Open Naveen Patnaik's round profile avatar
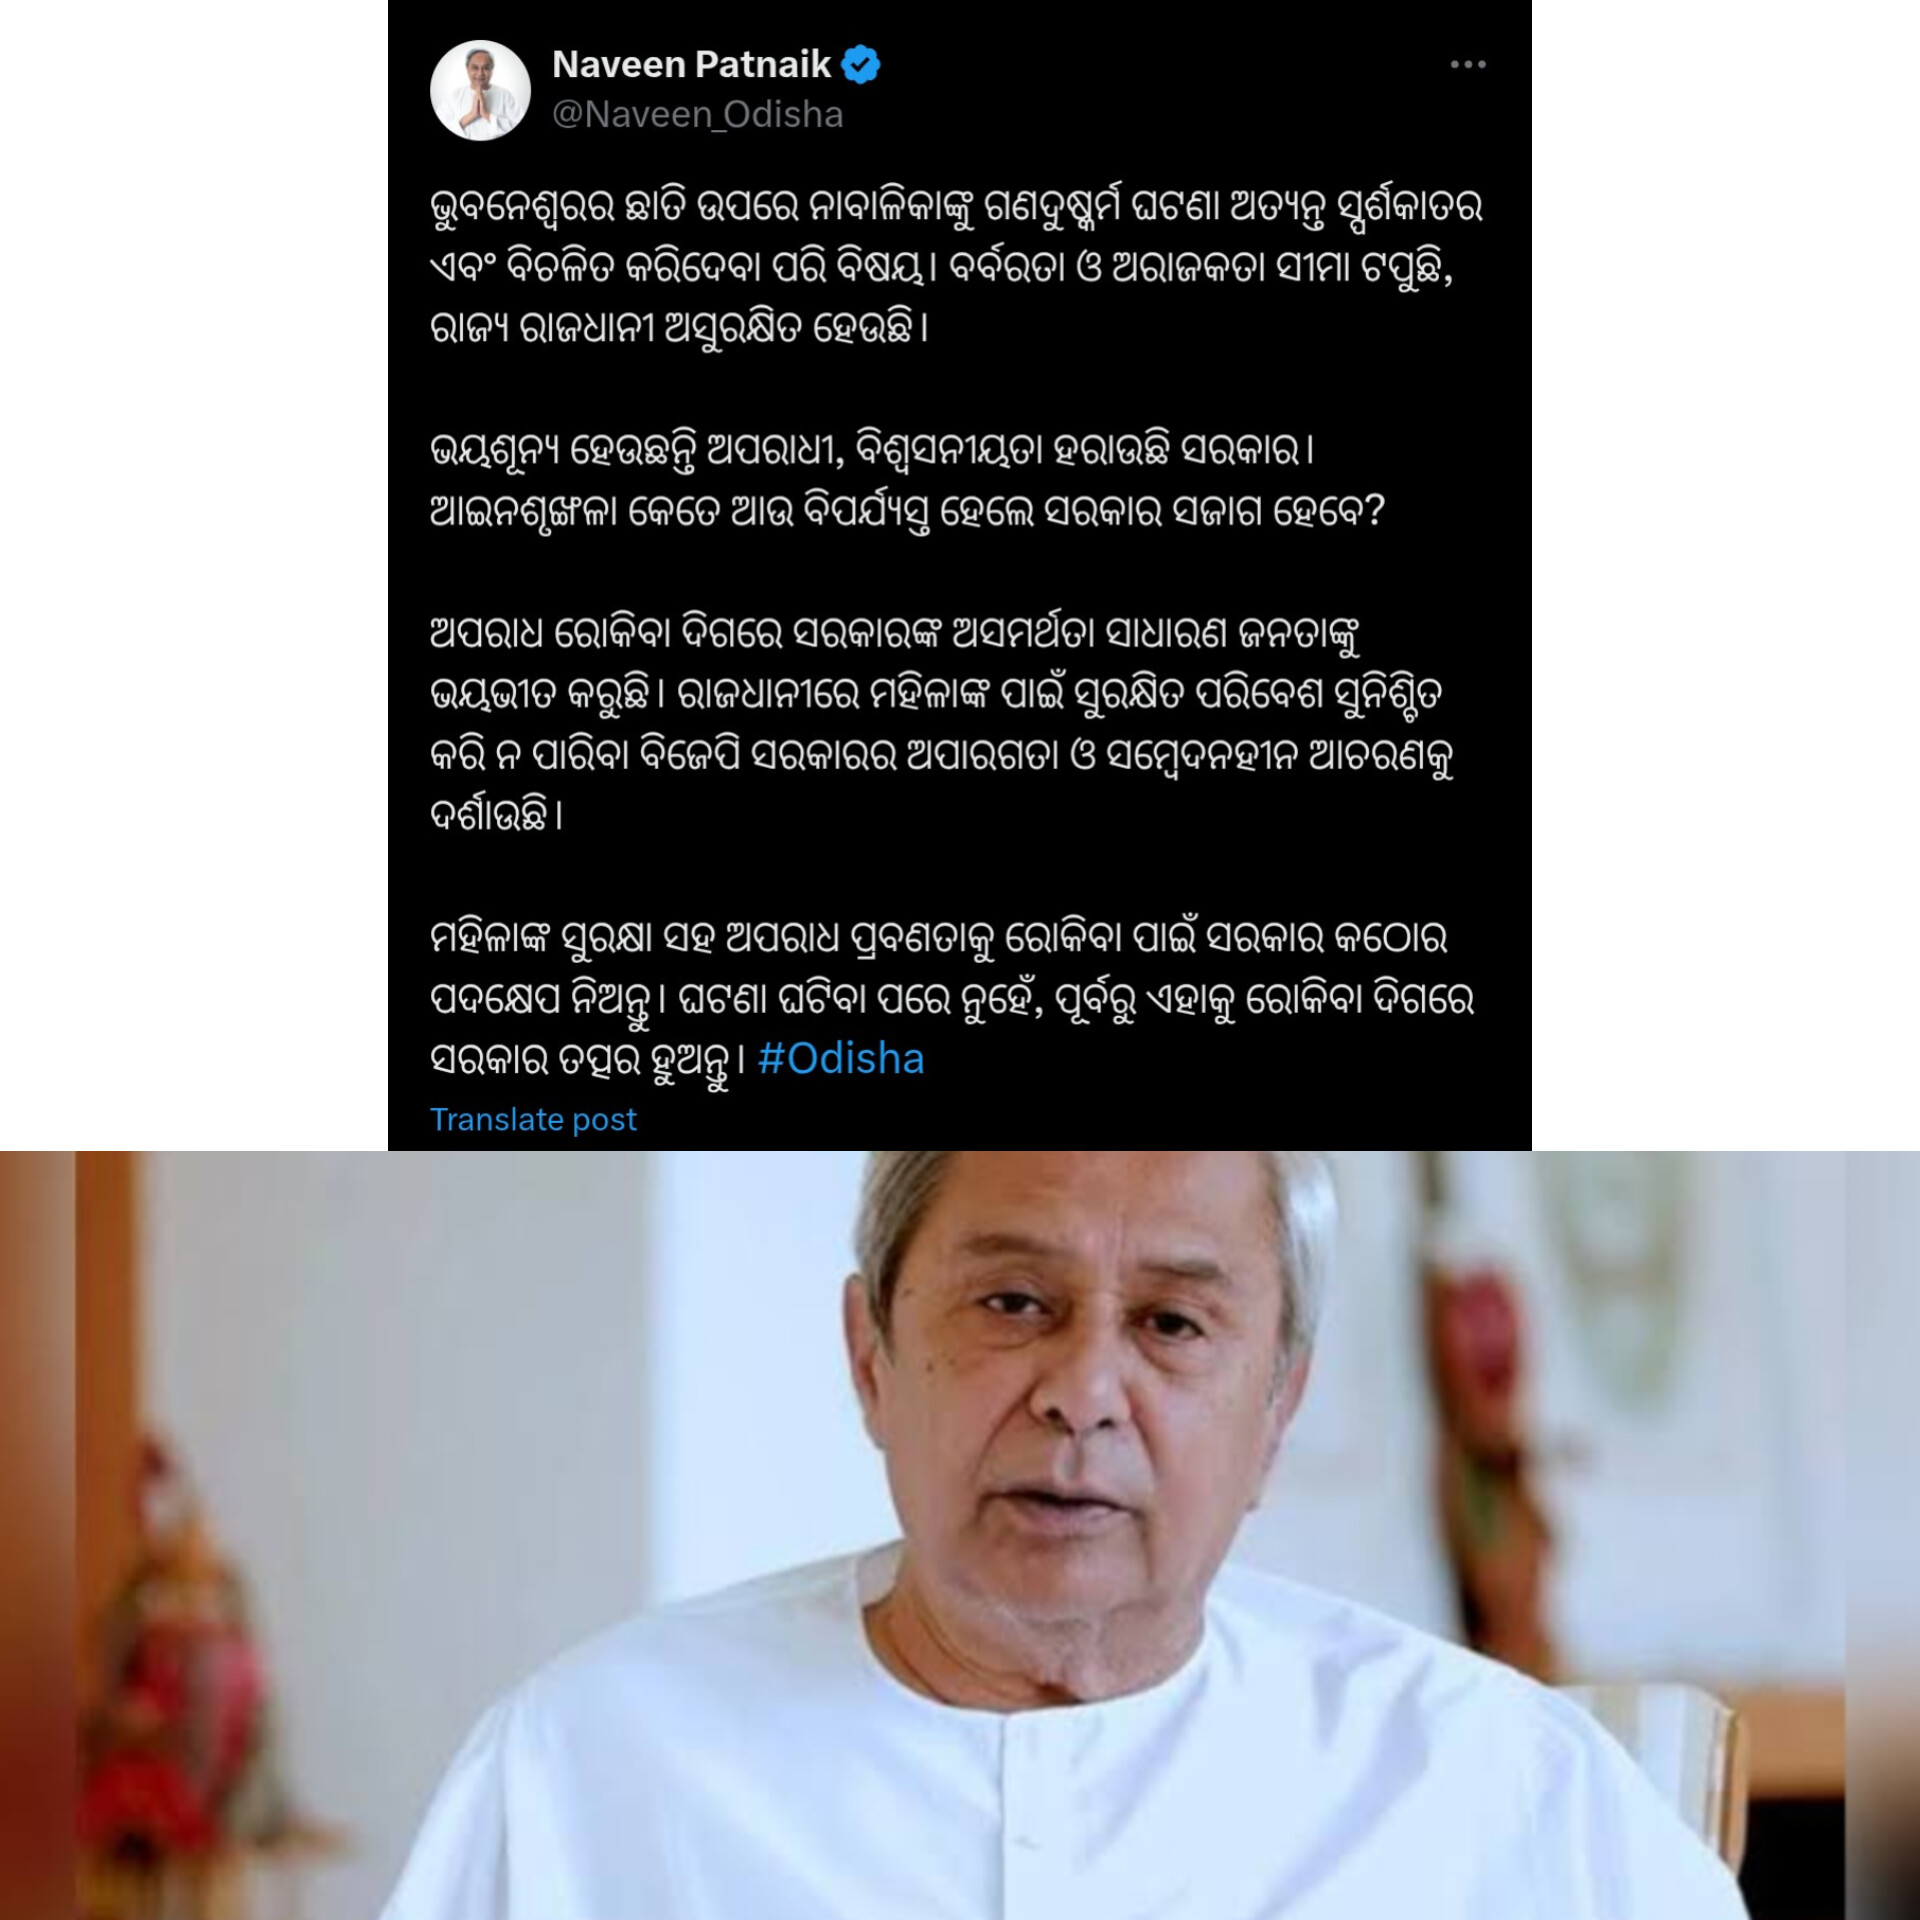This screenshot has width=1920, height=1920. click(x=480, y=90)
